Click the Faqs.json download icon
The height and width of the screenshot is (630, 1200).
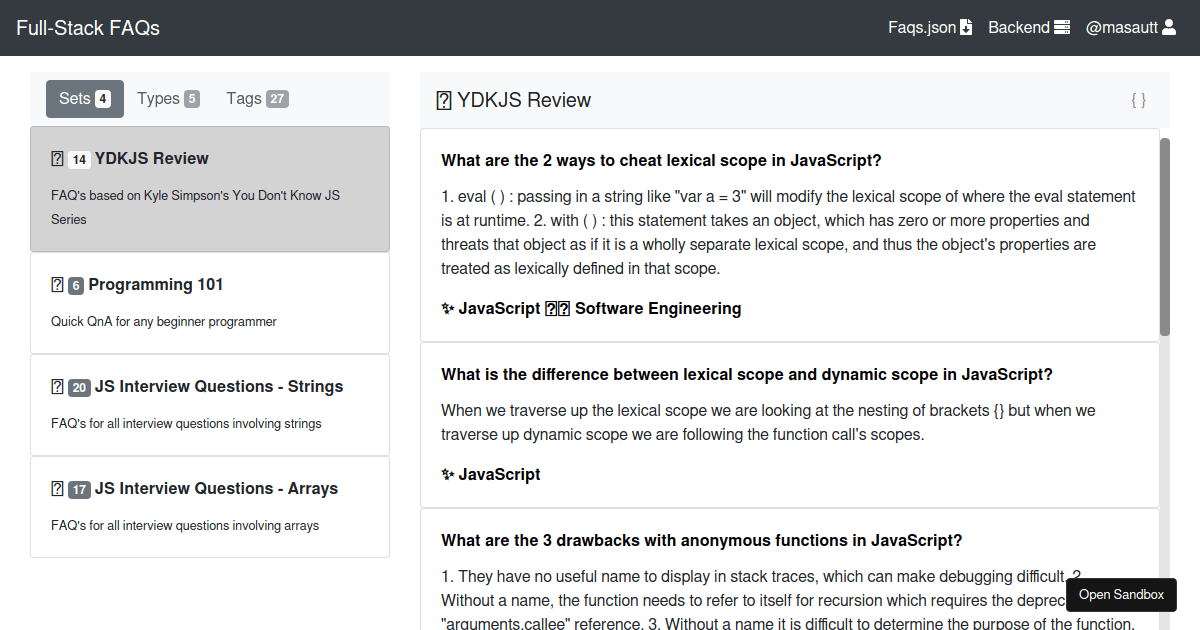click(965, 27)
